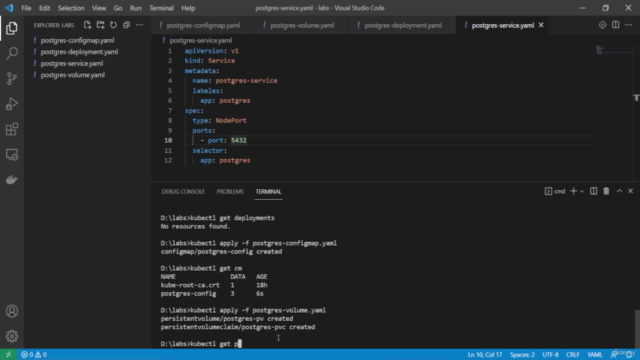The image size is (640, 360).
Task: Open the Extensions view
Action: click(x=12, y=129)
